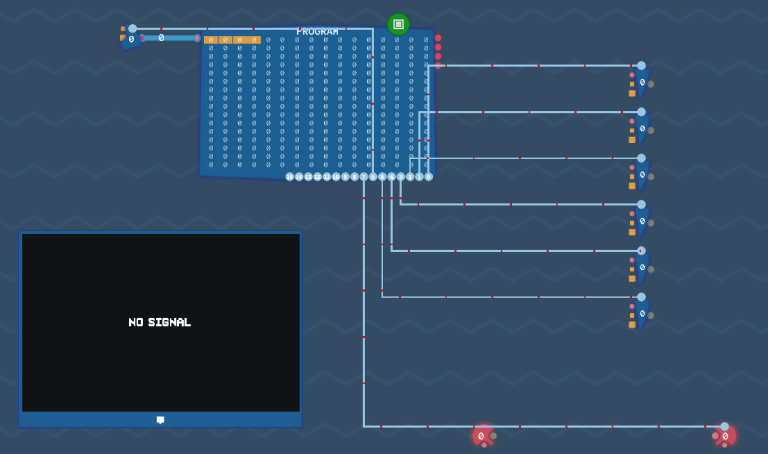This screenshot has height=454, width=768.
Task: Select the red component at bottom center
Action: point(482,436)
